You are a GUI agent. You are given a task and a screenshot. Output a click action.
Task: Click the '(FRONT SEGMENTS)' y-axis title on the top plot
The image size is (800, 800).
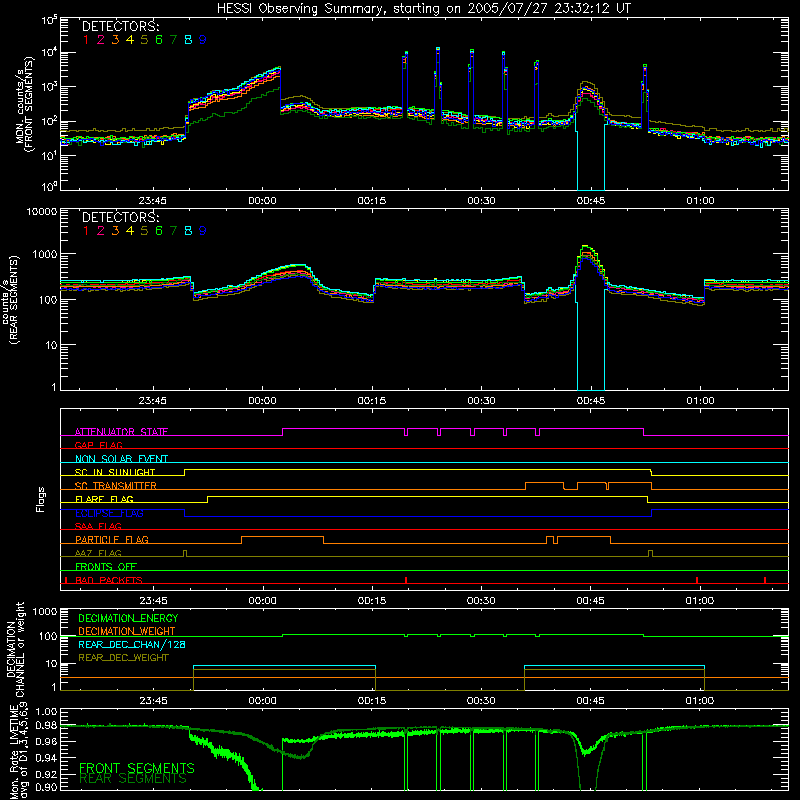click(29, 104)
